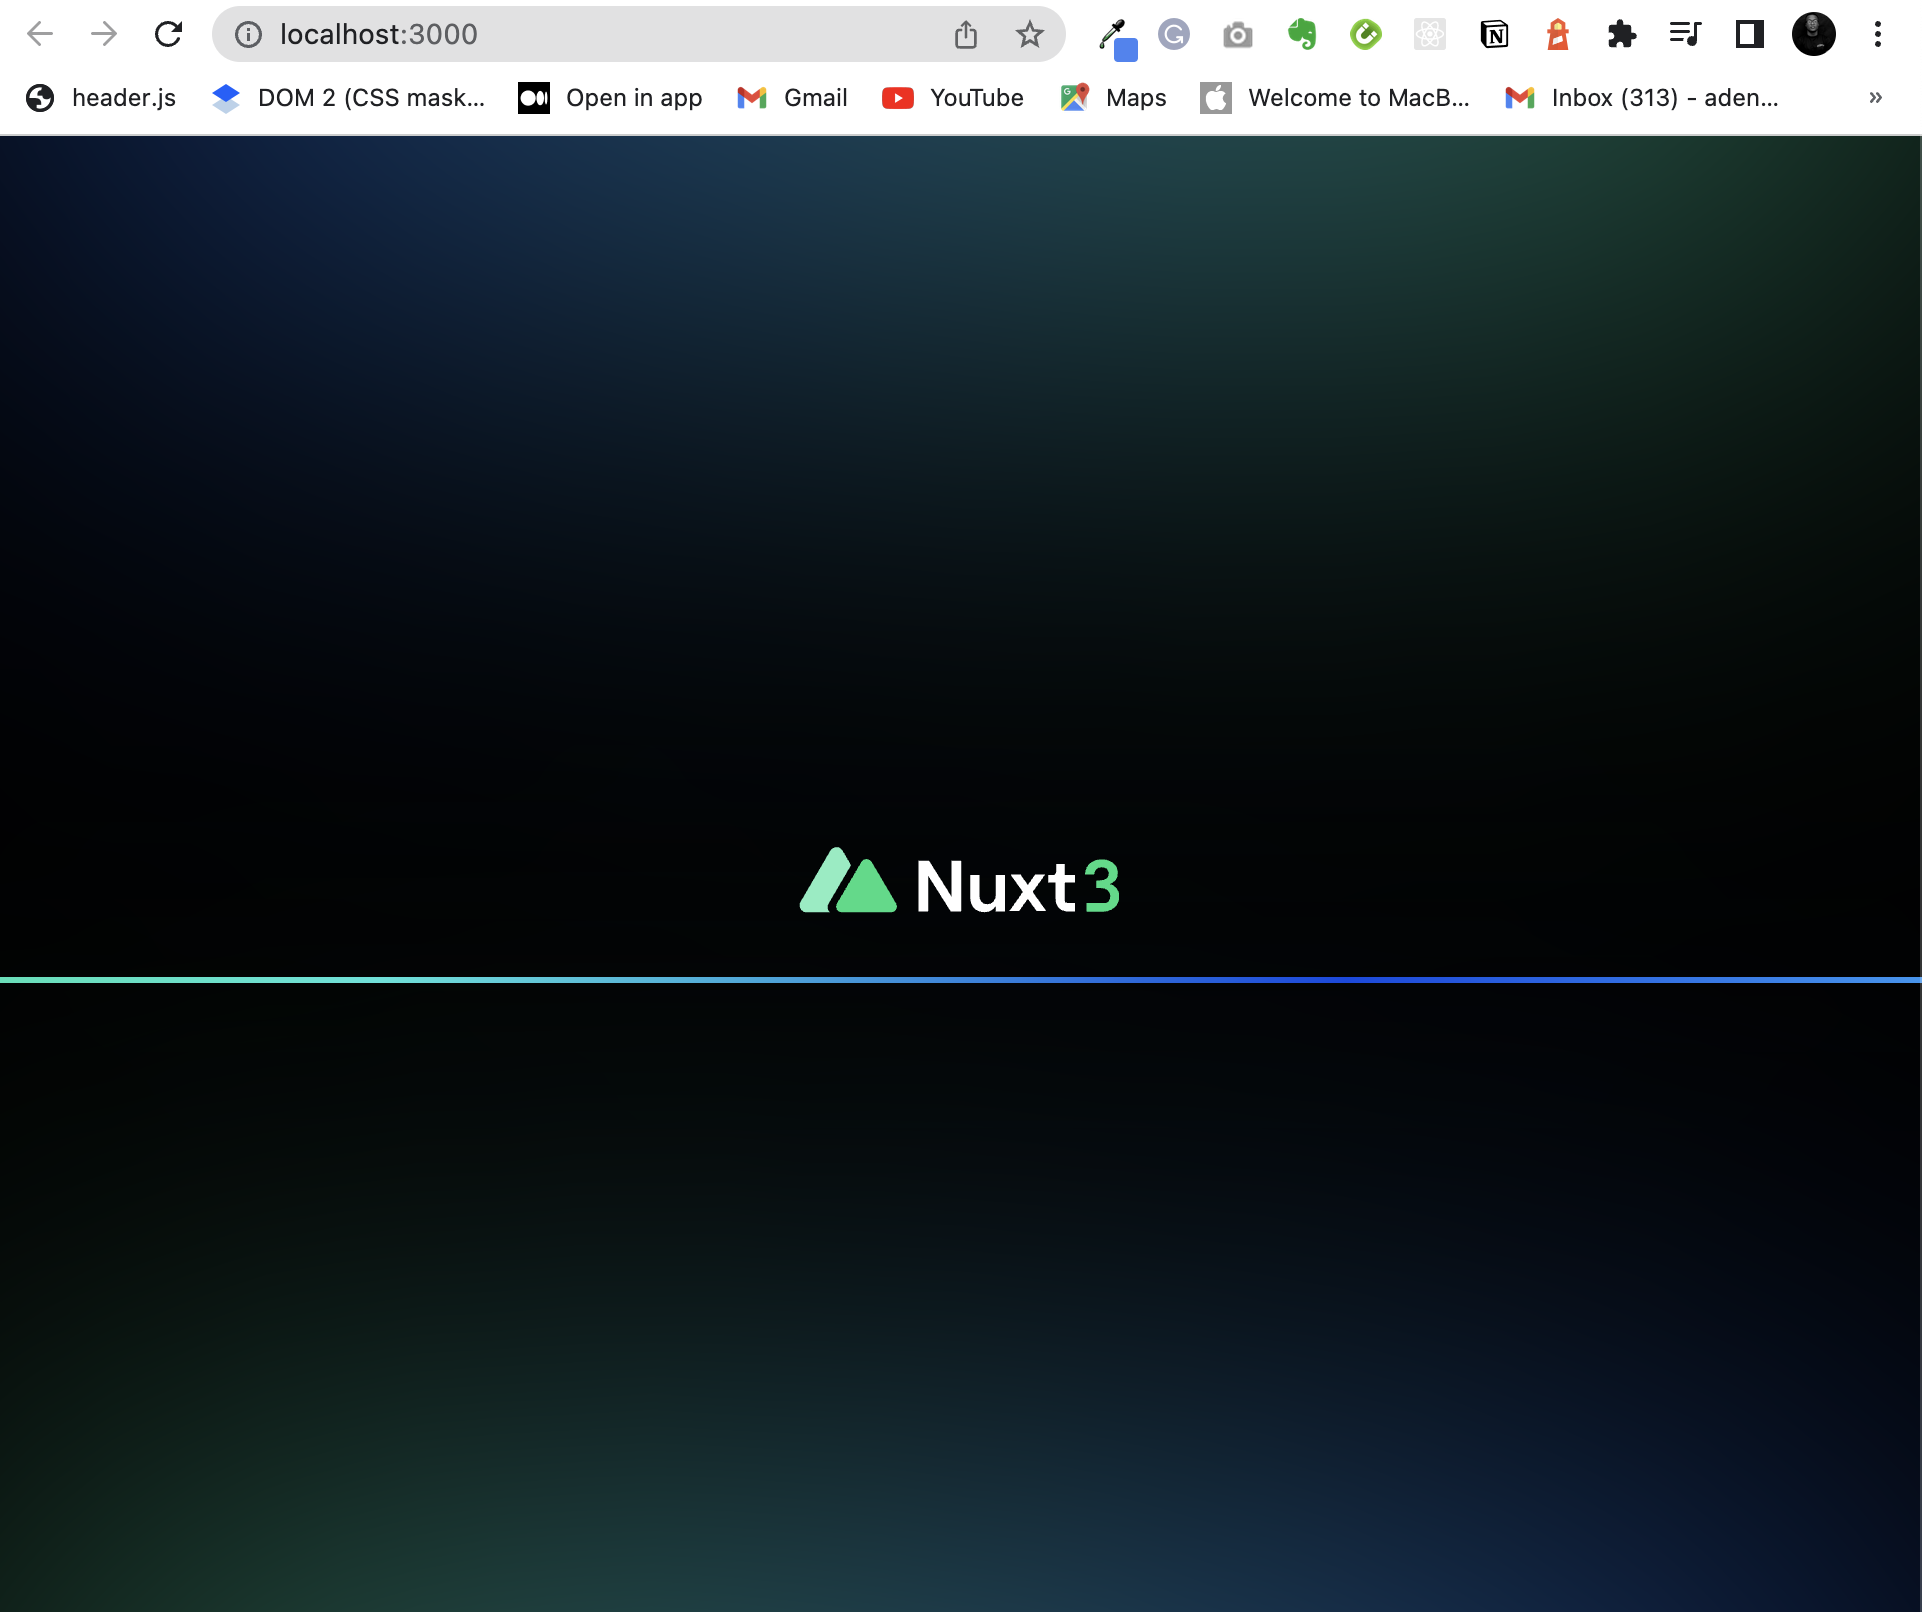Click the share icon in the address bar
This screenshot has width=1922, height=1612.
point(965,33)
